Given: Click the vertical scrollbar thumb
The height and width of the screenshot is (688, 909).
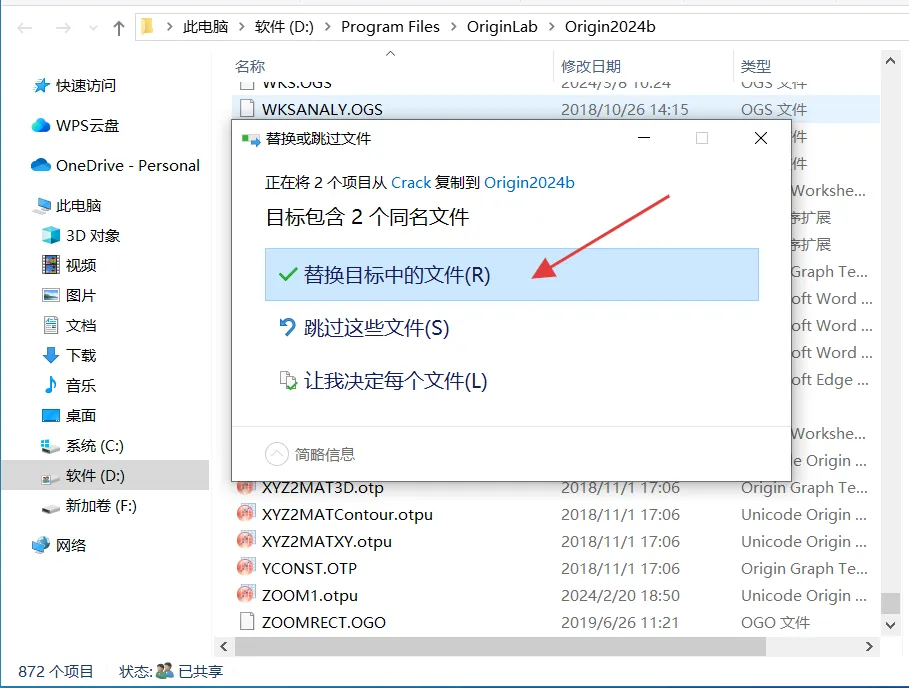Looking at the screenshot, I should [x=890, y=603].
